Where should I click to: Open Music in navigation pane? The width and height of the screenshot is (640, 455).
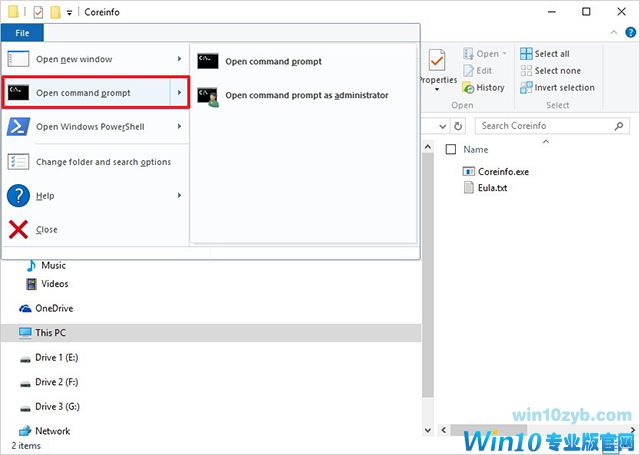point(46,266)
